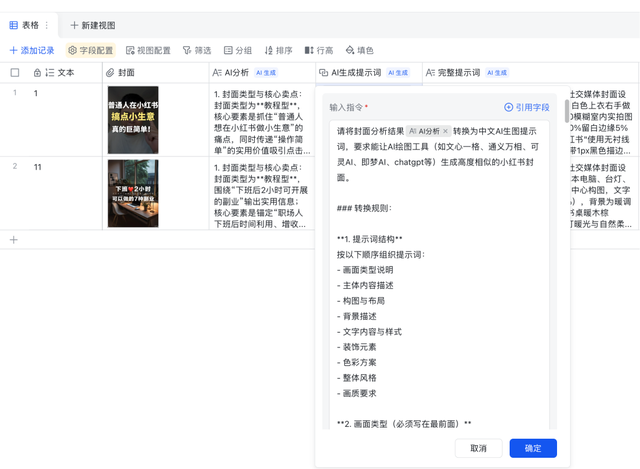Open the first row cover thumbnail
640x469 pixels.
point(133,120)
